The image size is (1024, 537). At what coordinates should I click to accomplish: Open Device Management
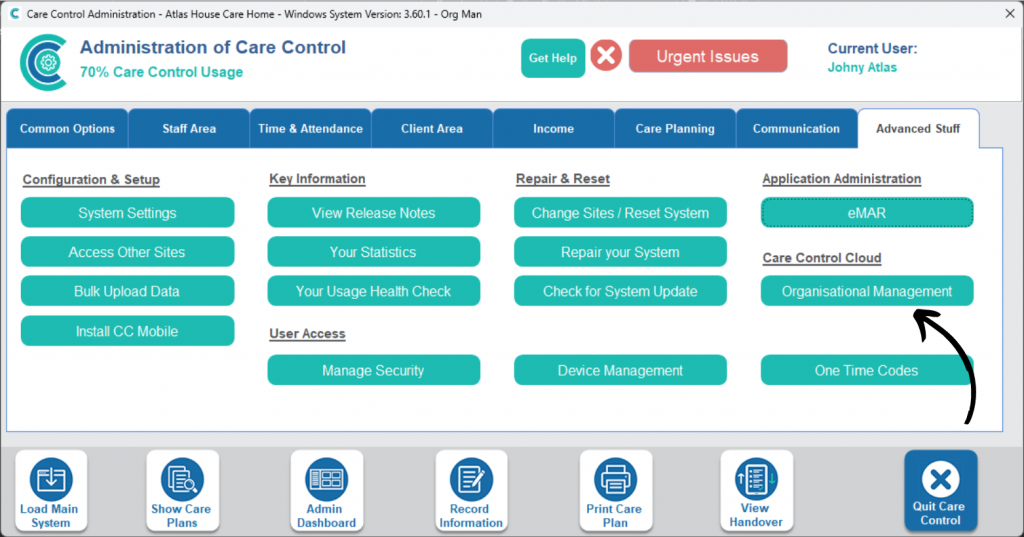coord(620,370)
